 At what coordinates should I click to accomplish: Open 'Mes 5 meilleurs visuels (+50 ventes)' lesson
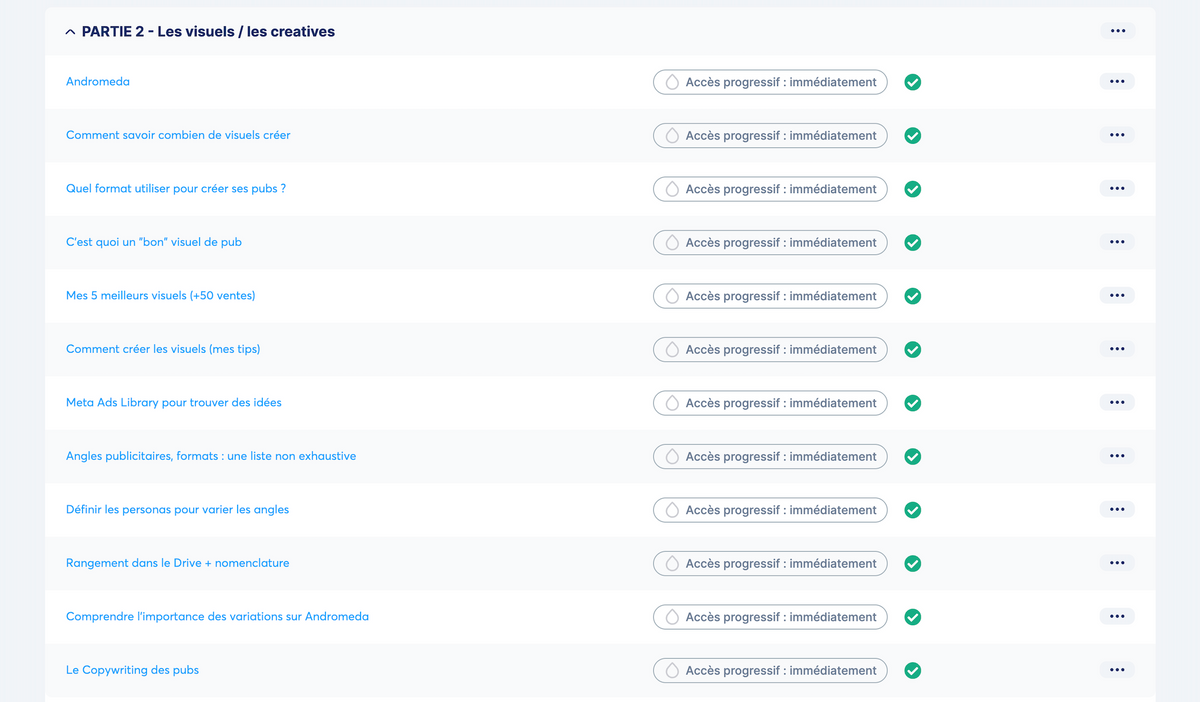161,296
